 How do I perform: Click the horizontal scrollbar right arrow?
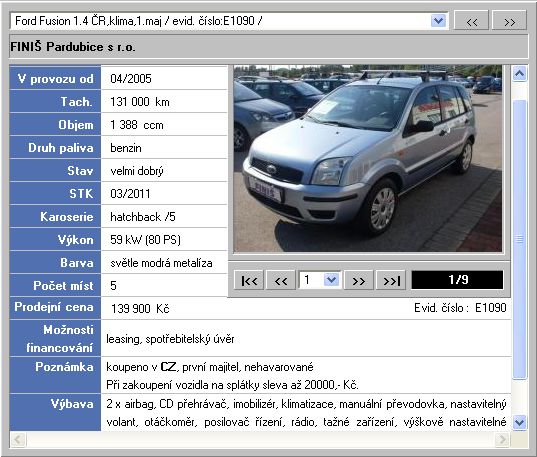[502, 439]
